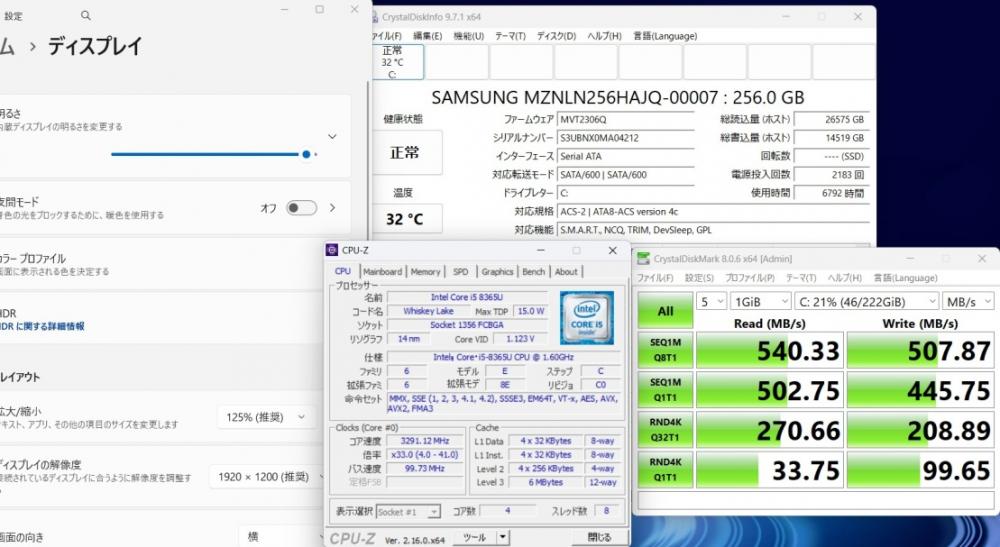The height and width of the screenshot is (547, 1000).
Task: Open the Socket #1 selection dropdown in CPU-Z
Action: pos(408,512)
